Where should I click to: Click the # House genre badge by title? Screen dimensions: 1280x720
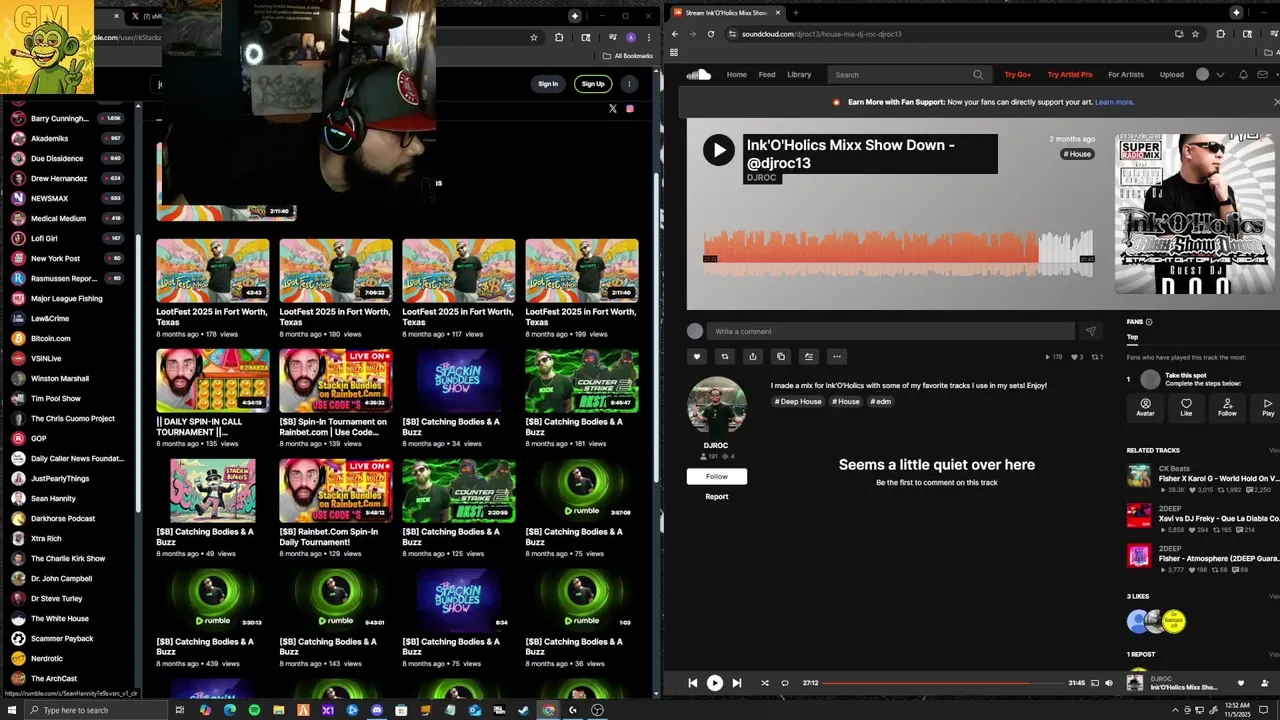coord(1077,154)
